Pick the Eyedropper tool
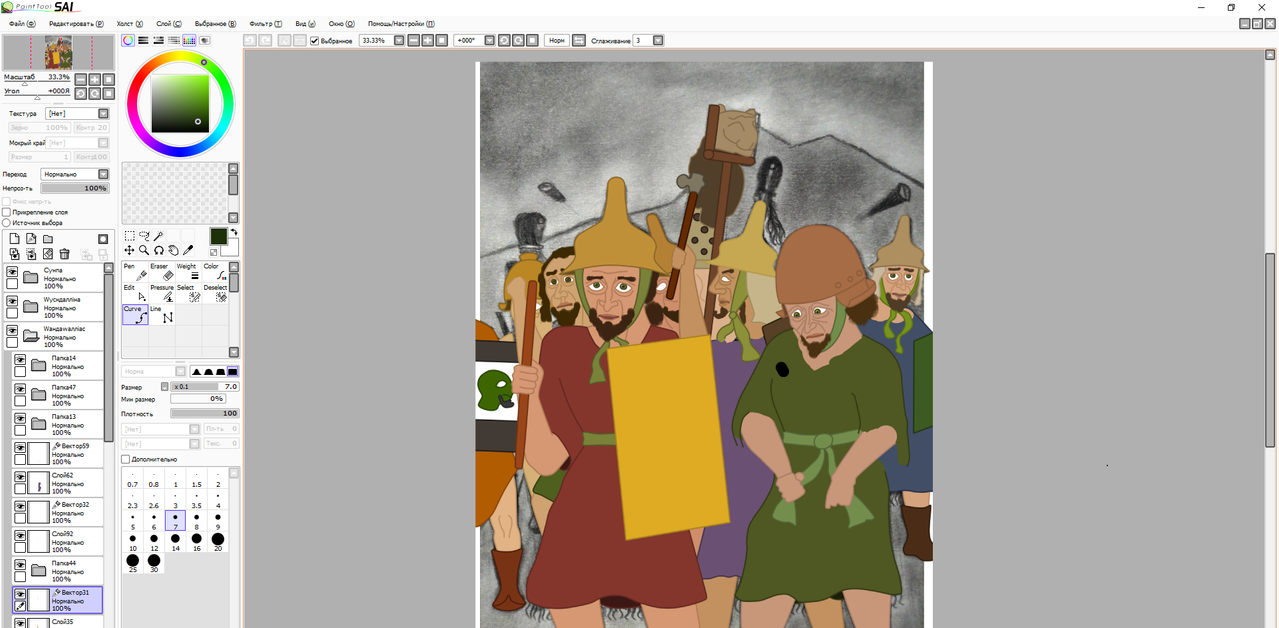Screen dimensions: 1279x628 (x=188, y=250)
